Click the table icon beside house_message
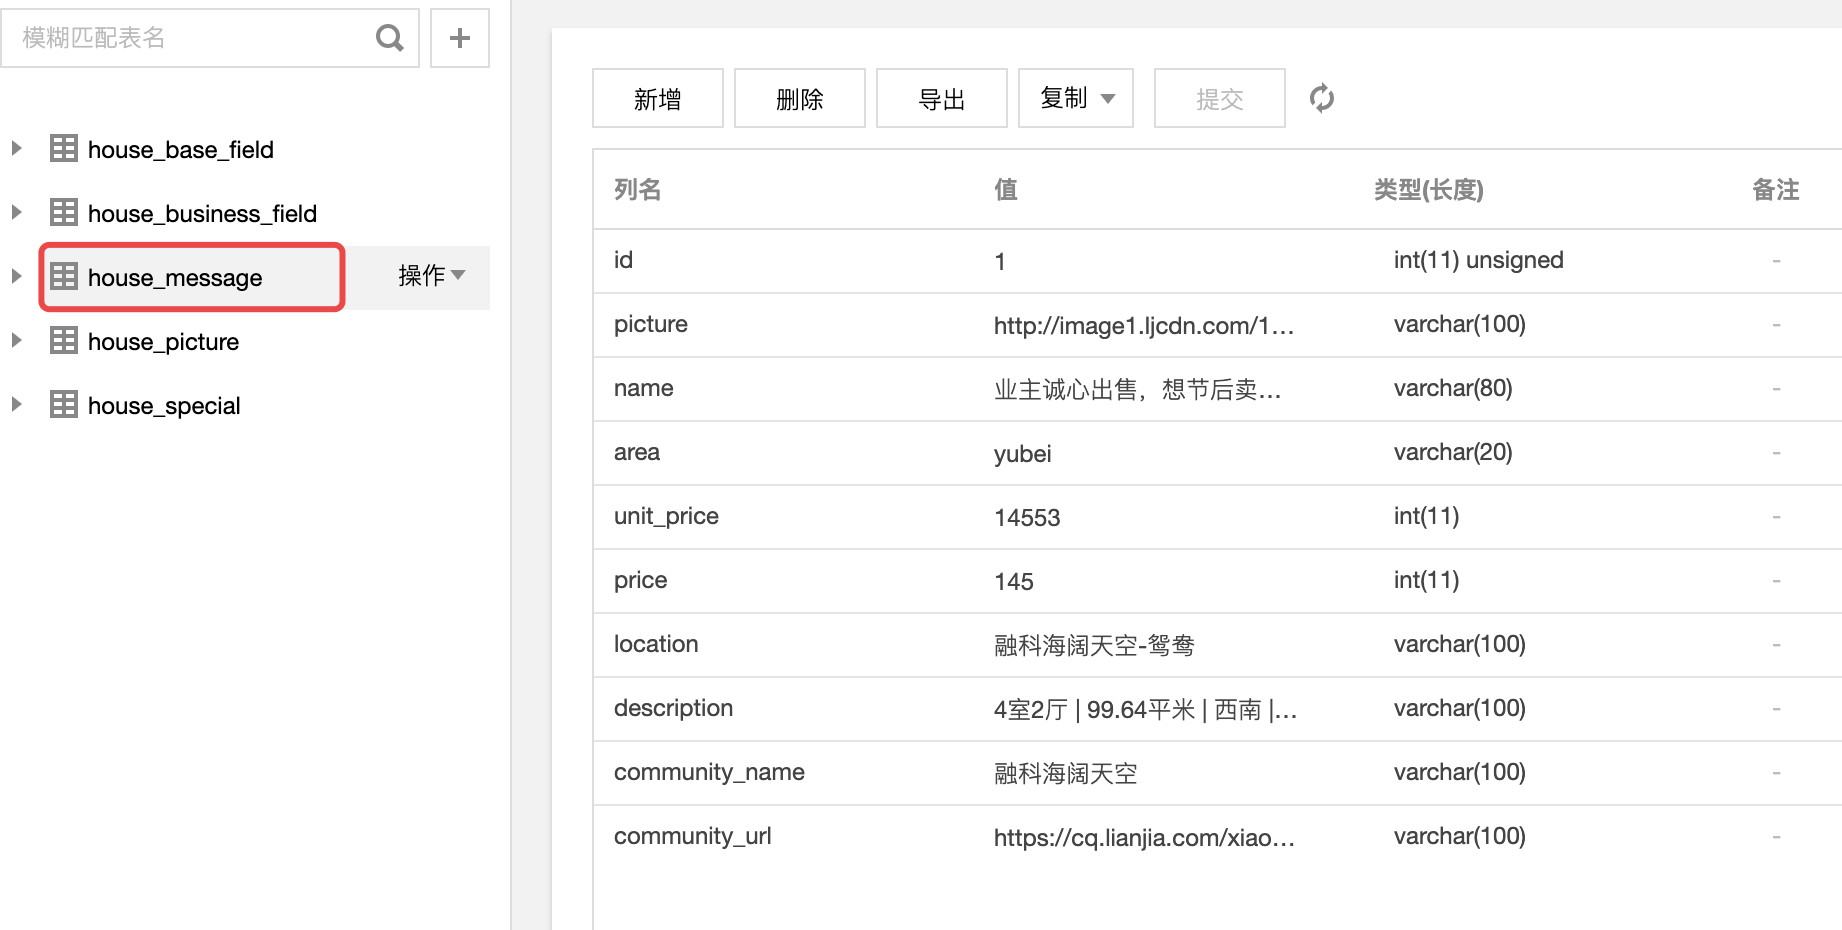 [64, 276]
